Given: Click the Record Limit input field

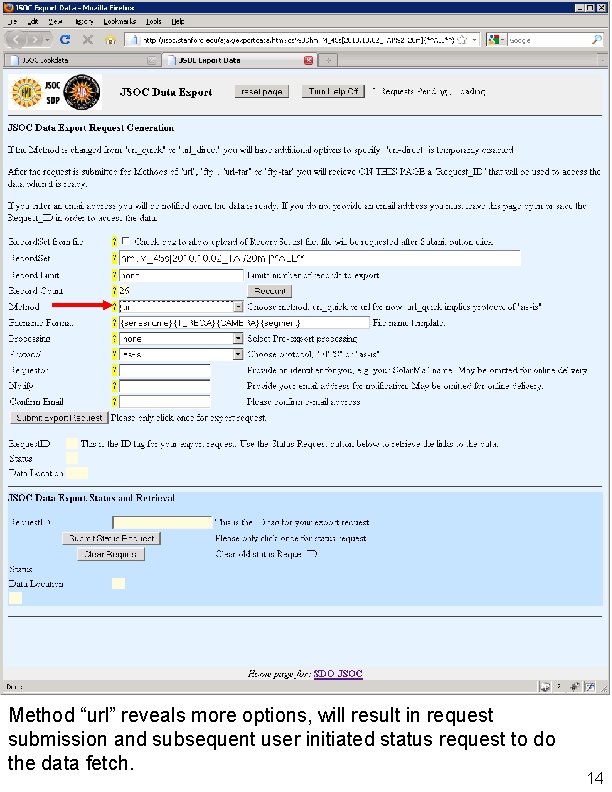Looking at the screenshot, I should [x=181, y=275].
